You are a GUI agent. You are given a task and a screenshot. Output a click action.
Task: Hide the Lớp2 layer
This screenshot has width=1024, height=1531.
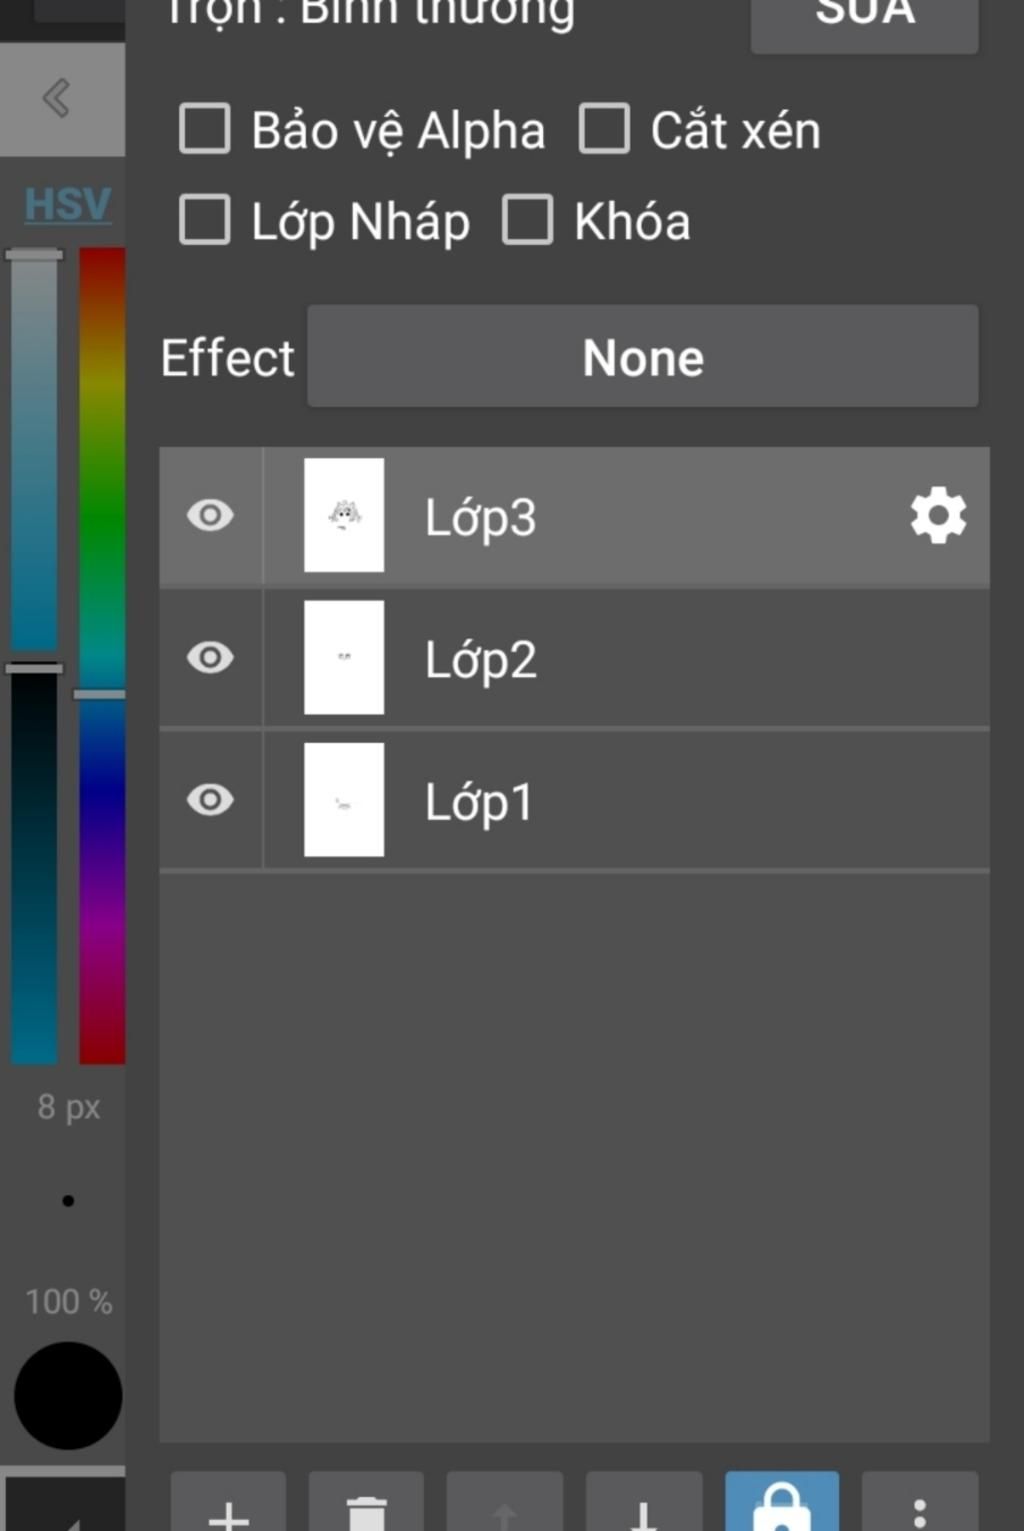(x=210, y=658)
